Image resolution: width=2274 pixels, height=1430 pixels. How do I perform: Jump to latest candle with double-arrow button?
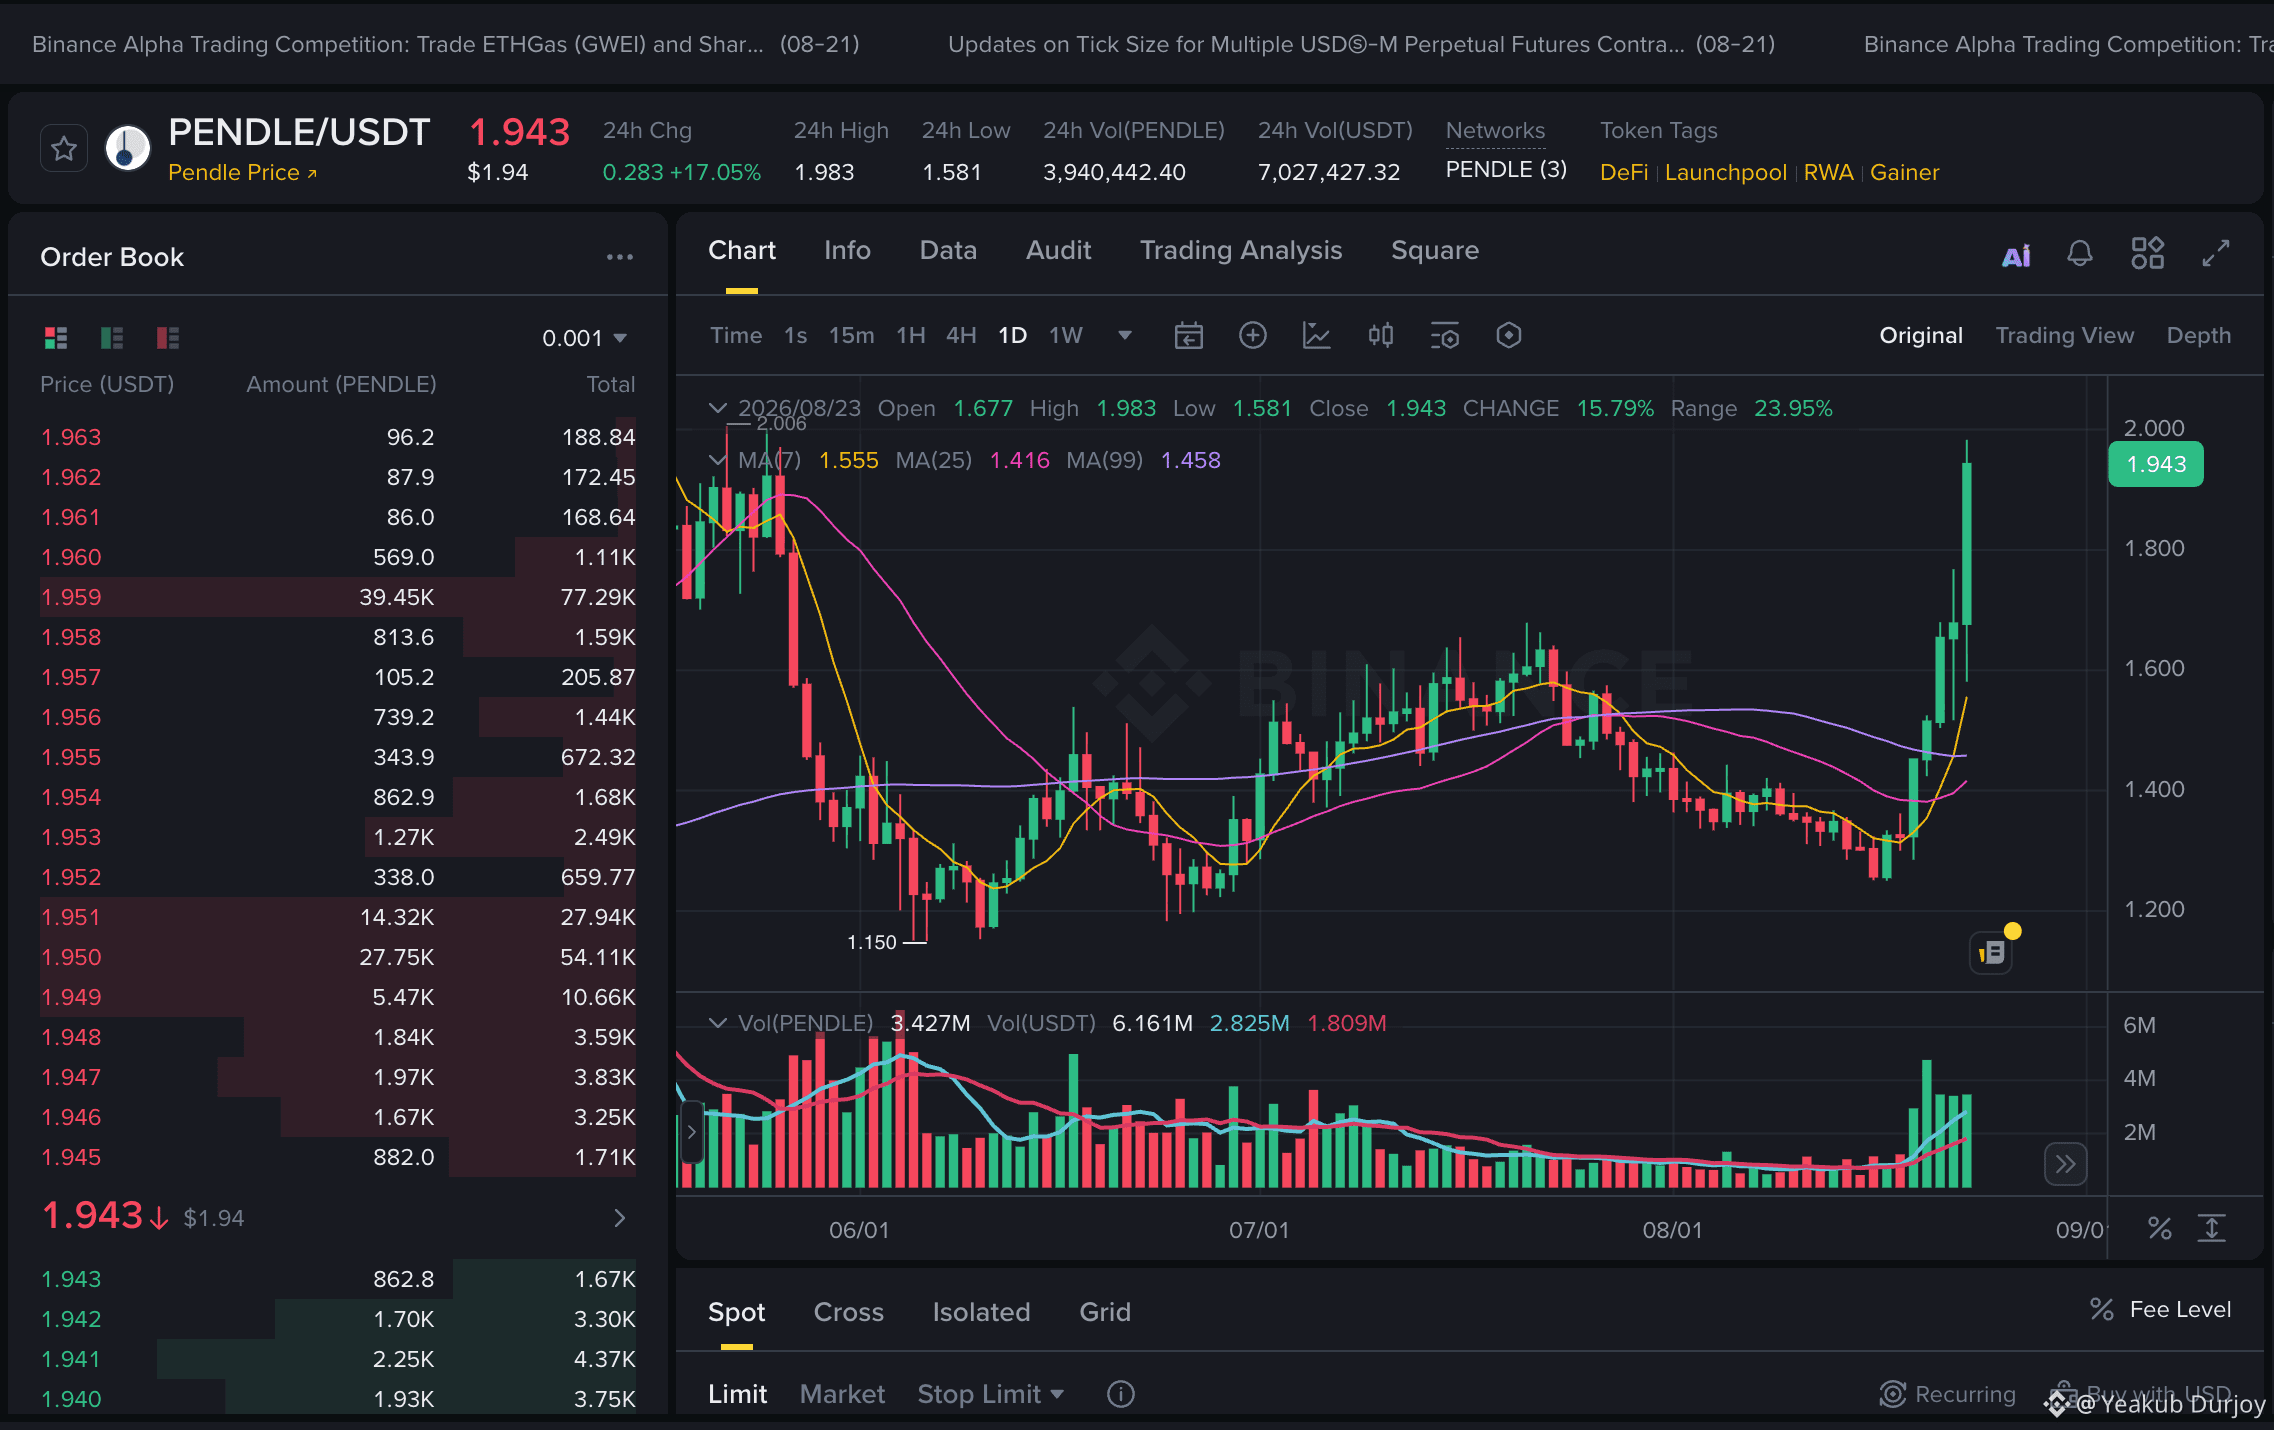click(x=2065, y=1164)
